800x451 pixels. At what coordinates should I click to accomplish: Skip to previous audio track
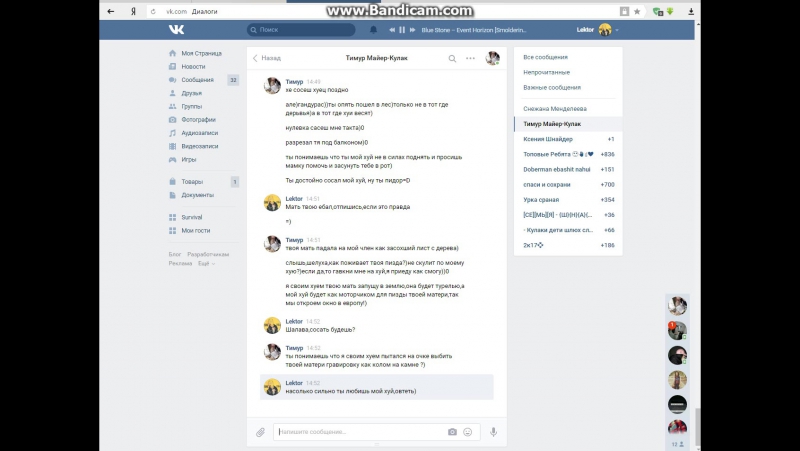(x=392, y=30)
